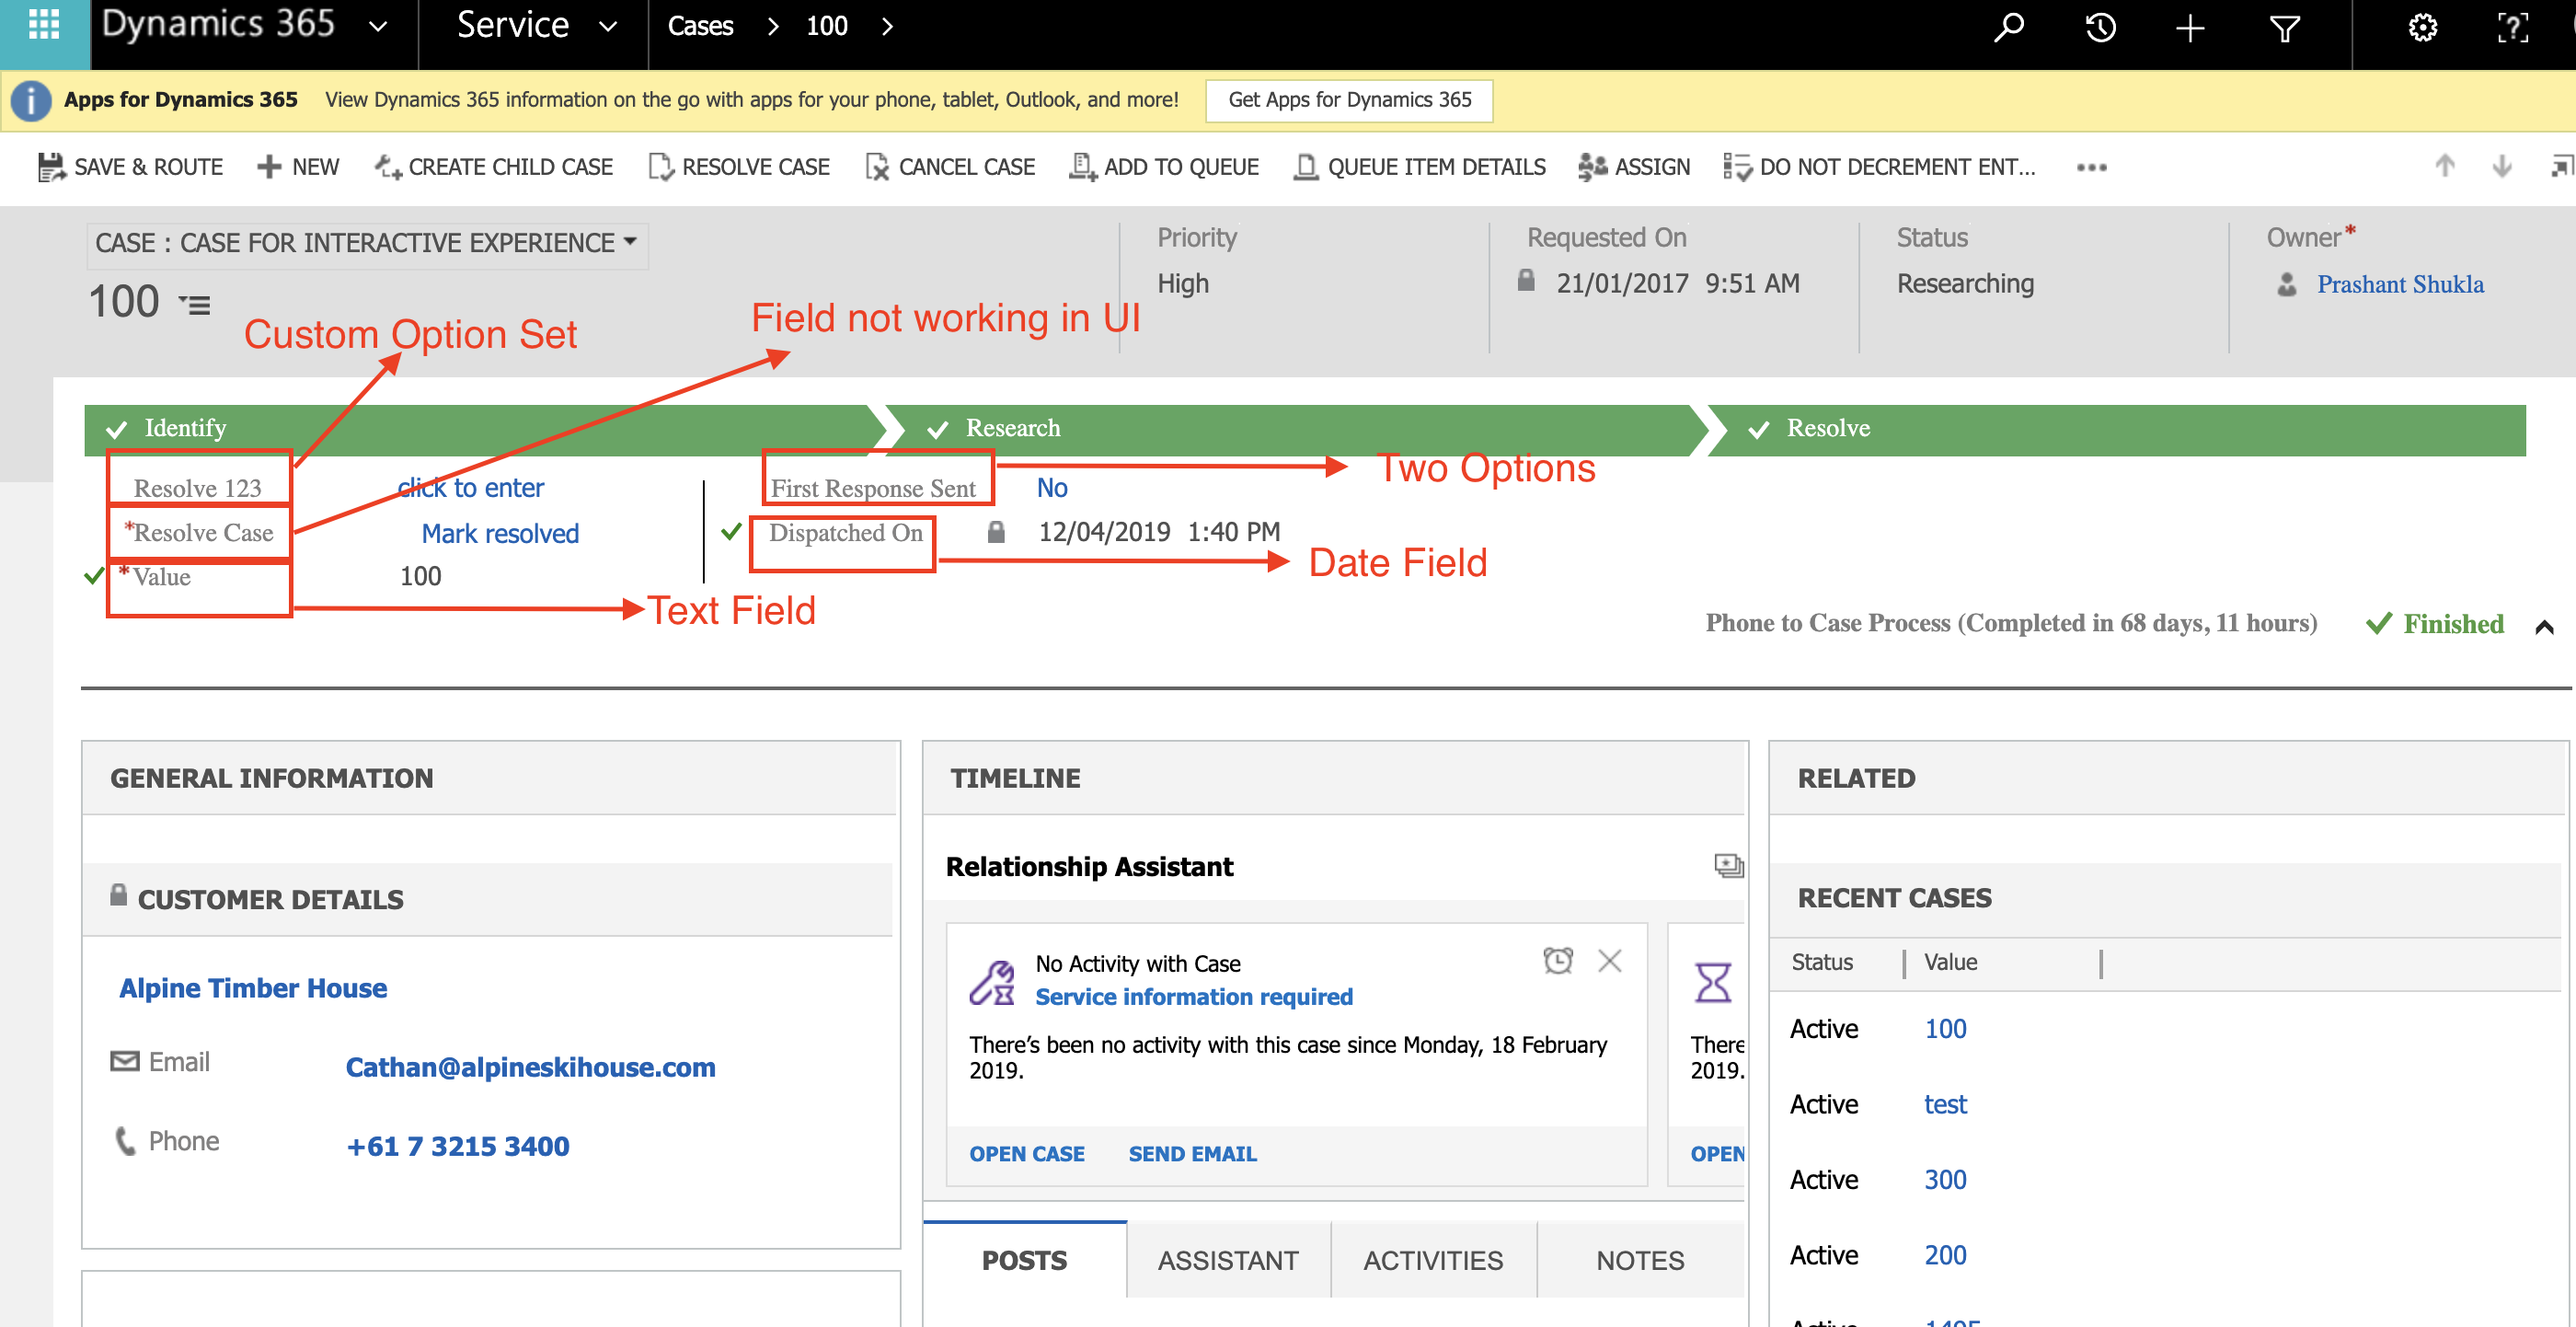This screenshot has height=1327, width=2576.
Task: Expand the Dynamics 365 navigation chevron
Action: (x=378, y=27)
